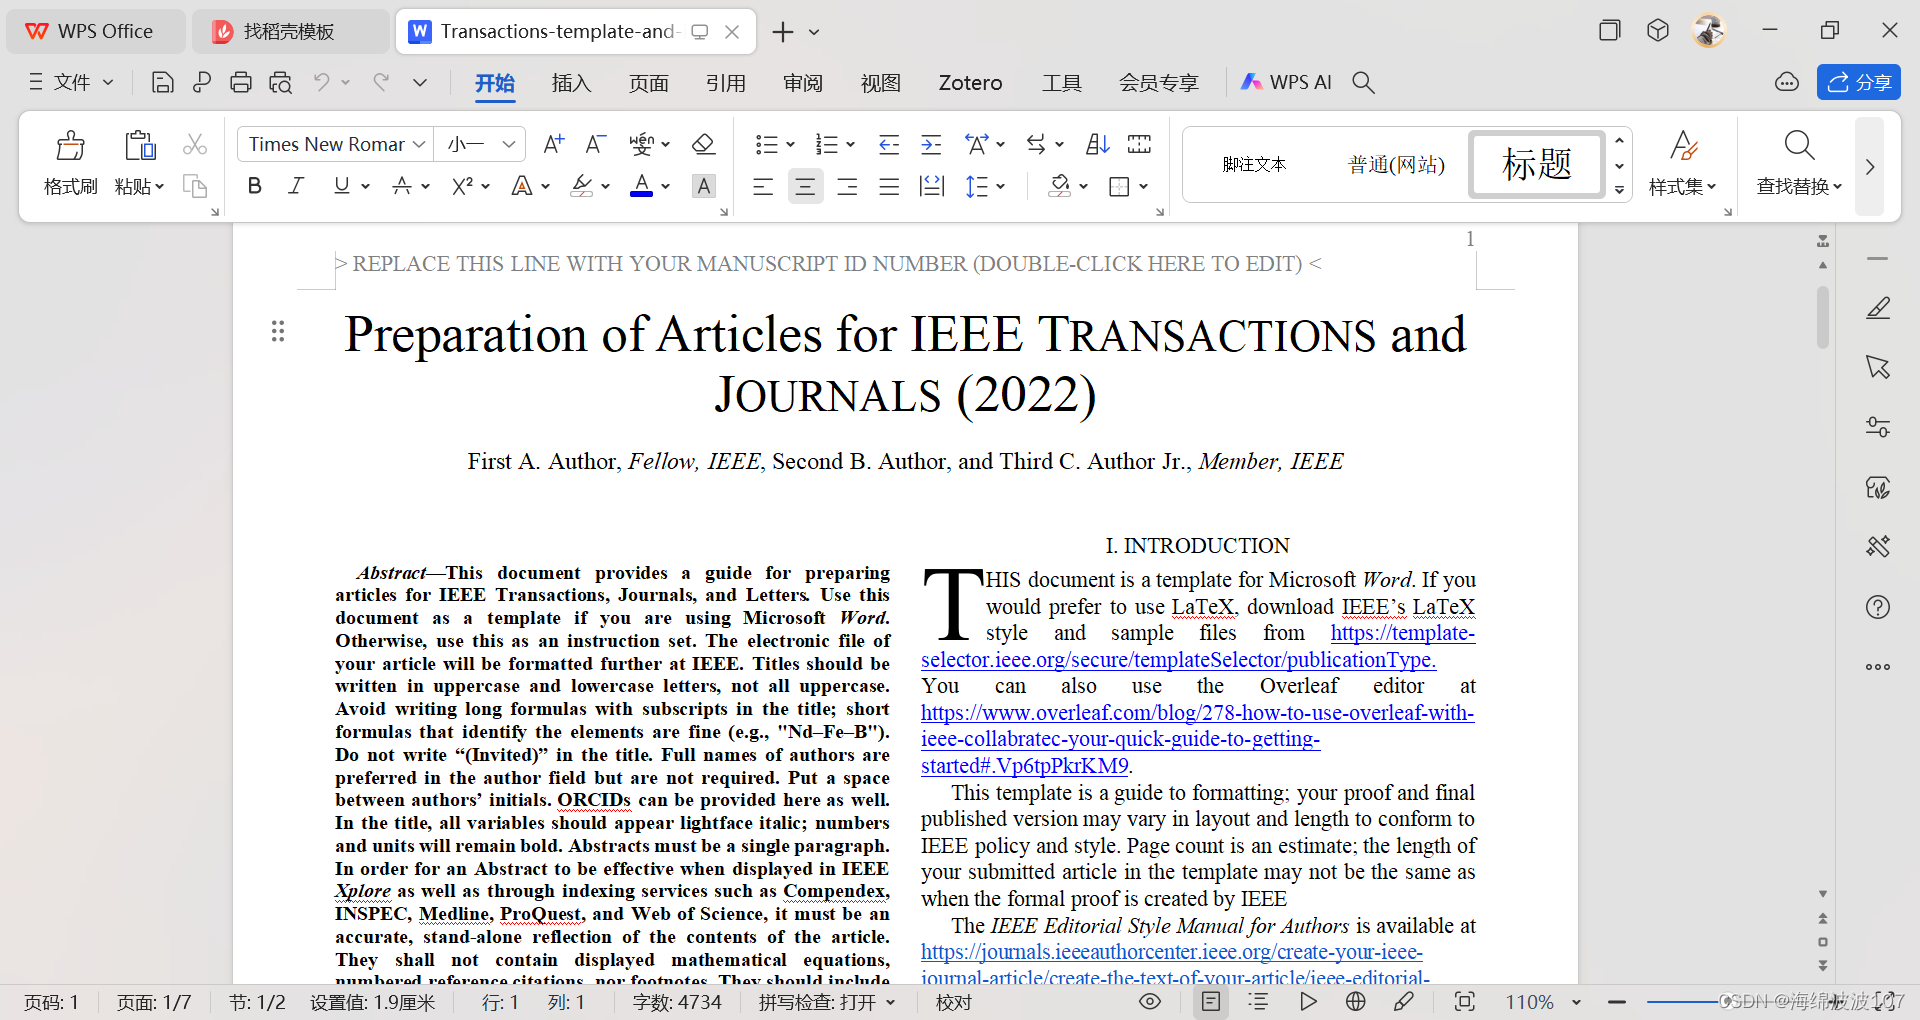The image size is (1920, 1020).
Task: Increase font size with the A+ icon
Action: pos(553,144)
